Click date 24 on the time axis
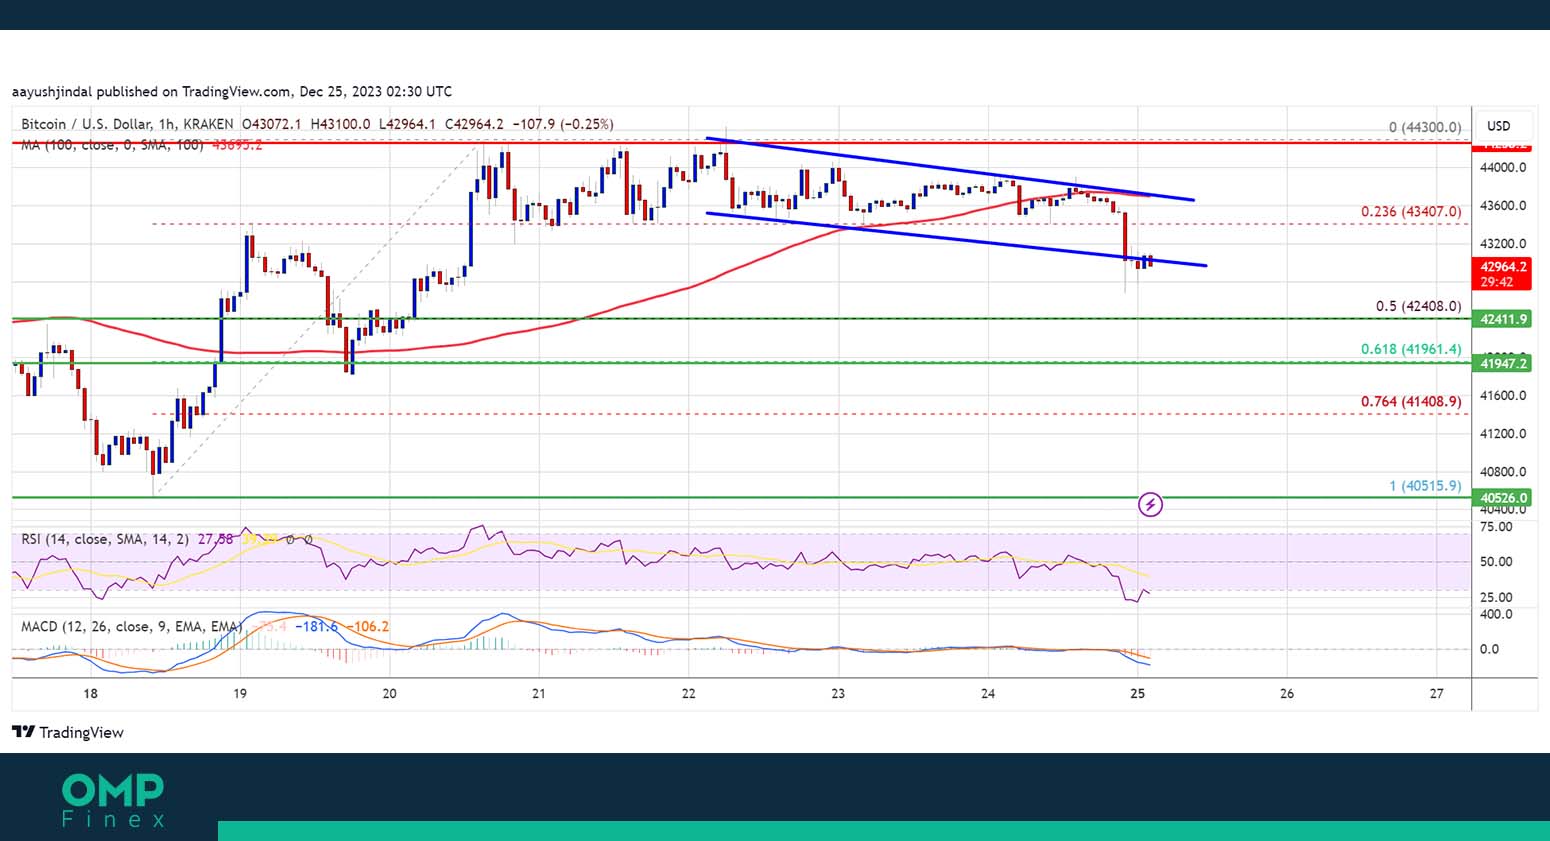 [988, 693]
